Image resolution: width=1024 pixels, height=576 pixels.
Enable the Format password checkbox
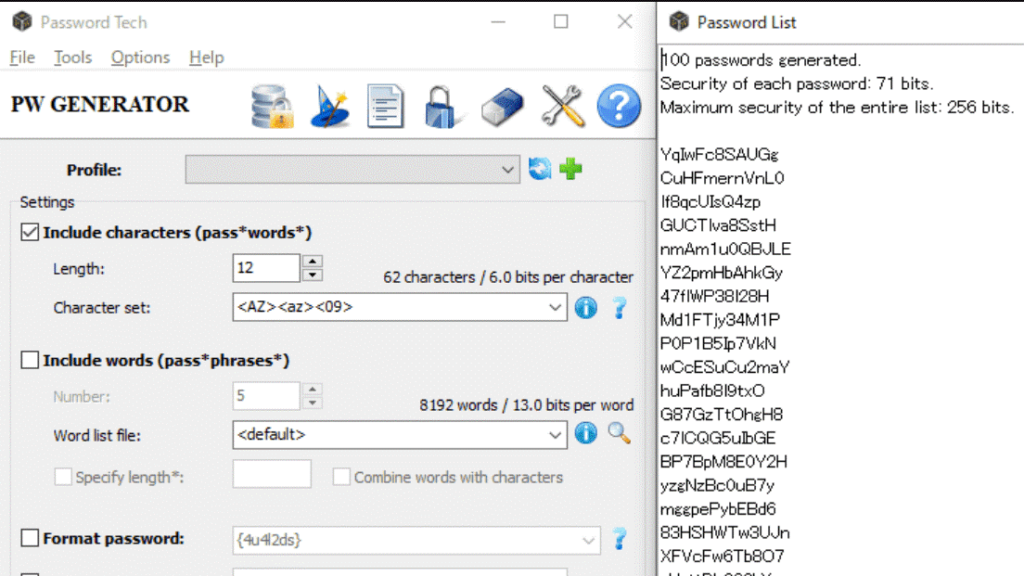(29, 538)
